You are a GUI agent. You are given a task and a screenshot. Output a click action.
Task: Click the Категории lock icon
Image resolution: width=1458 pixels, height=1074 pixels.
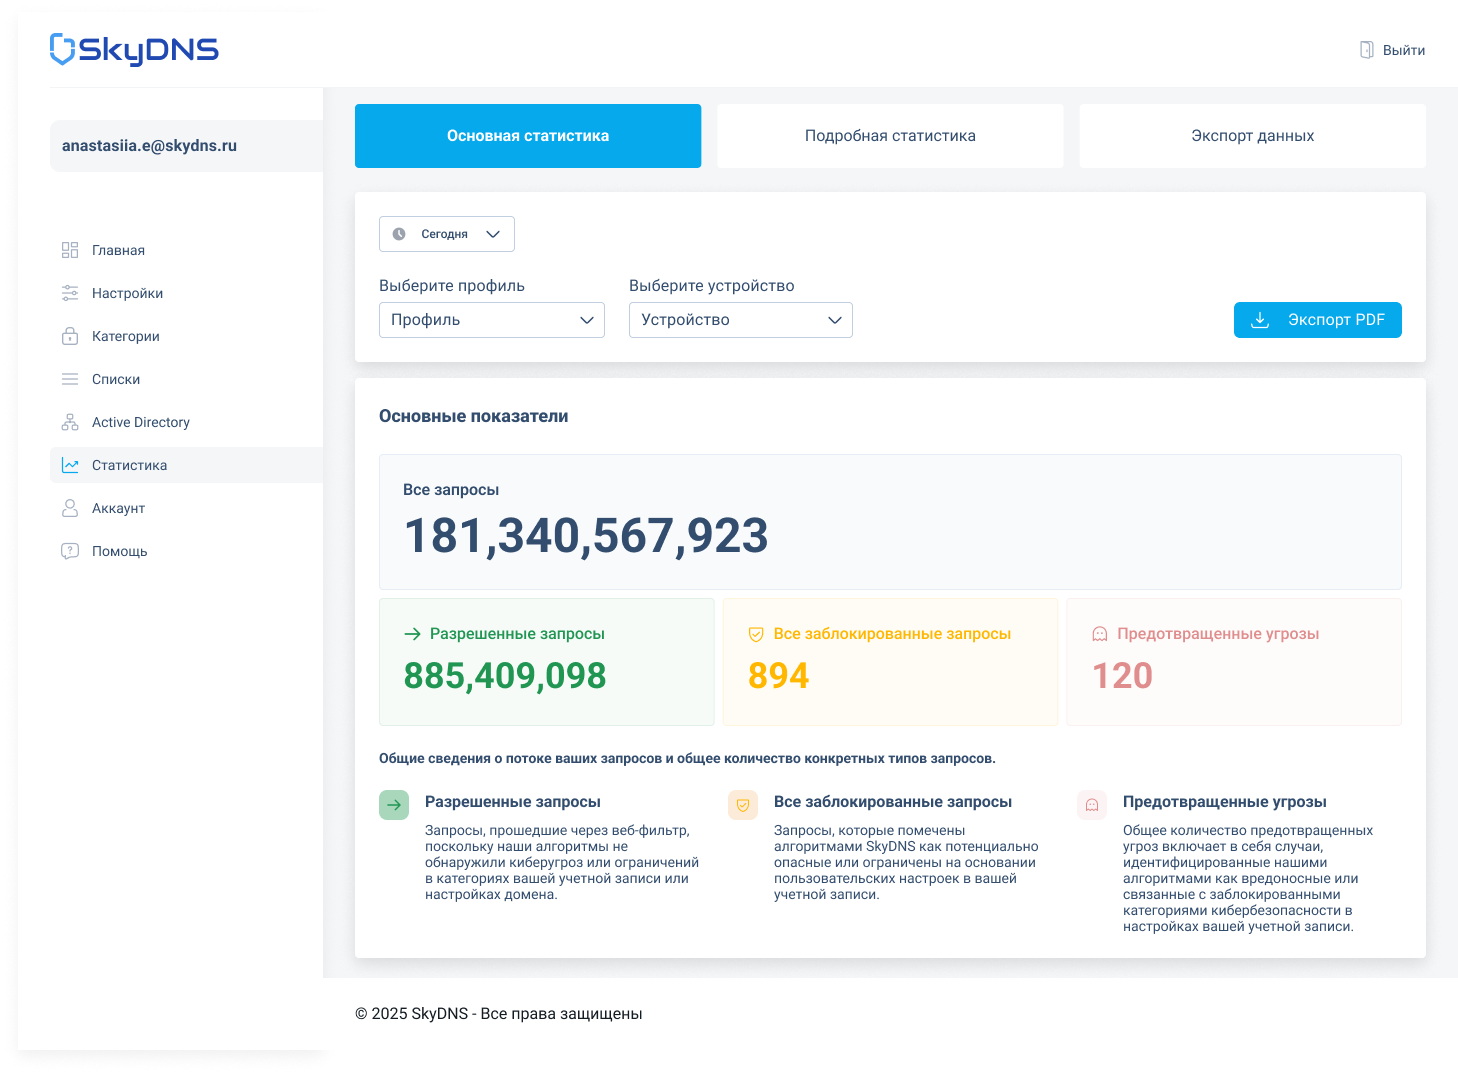click(70, 336)
